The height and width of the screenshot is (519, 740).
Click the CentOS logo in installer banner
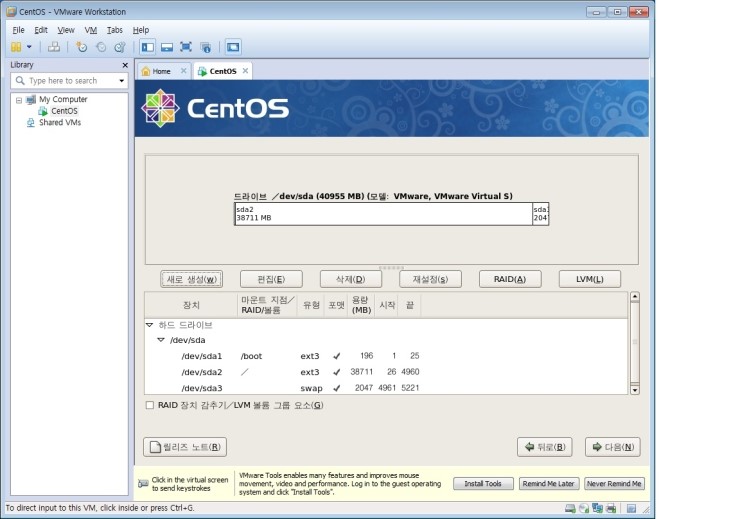(215, 109)
